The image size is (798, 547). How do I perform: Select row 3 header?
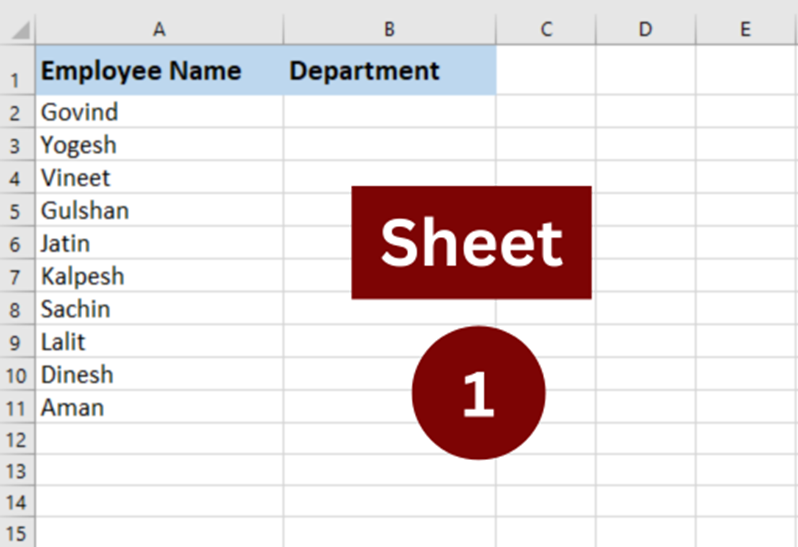pos(17,144)
